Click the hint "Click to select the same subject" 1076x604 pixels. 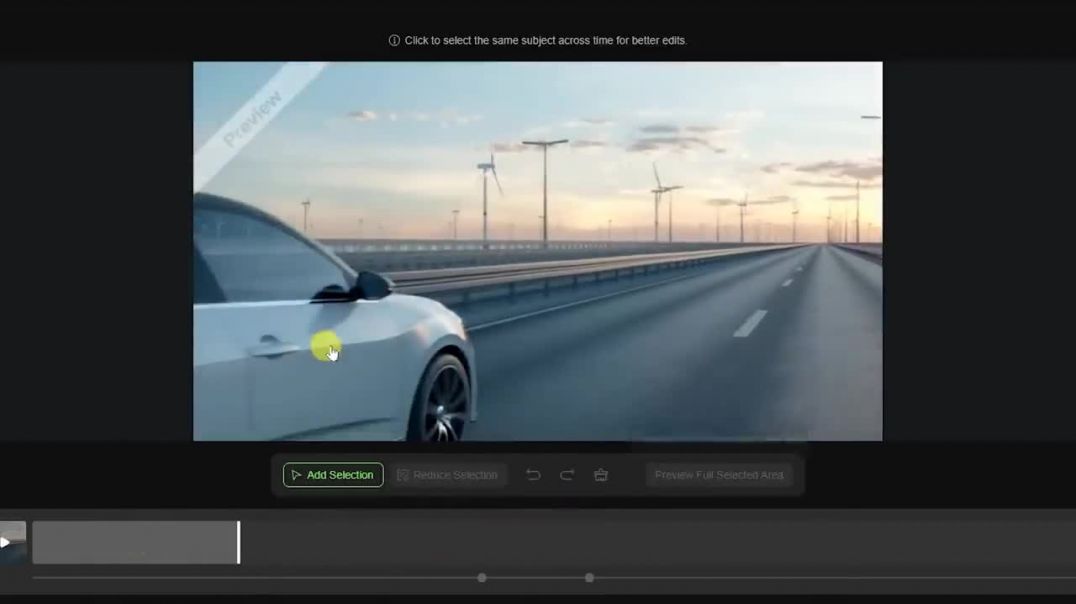pyautogui.click(x=546, y=40)
